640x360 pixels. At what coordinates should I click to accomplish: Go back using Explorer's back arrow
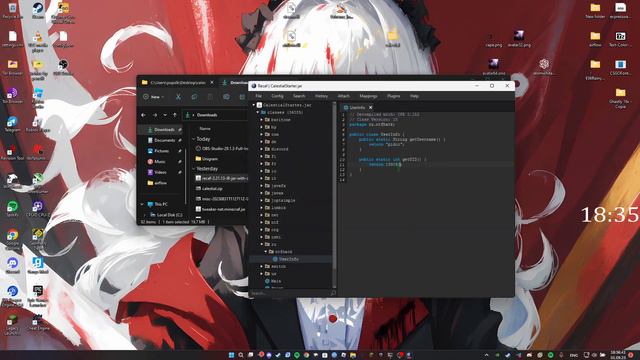coord(144,115)
